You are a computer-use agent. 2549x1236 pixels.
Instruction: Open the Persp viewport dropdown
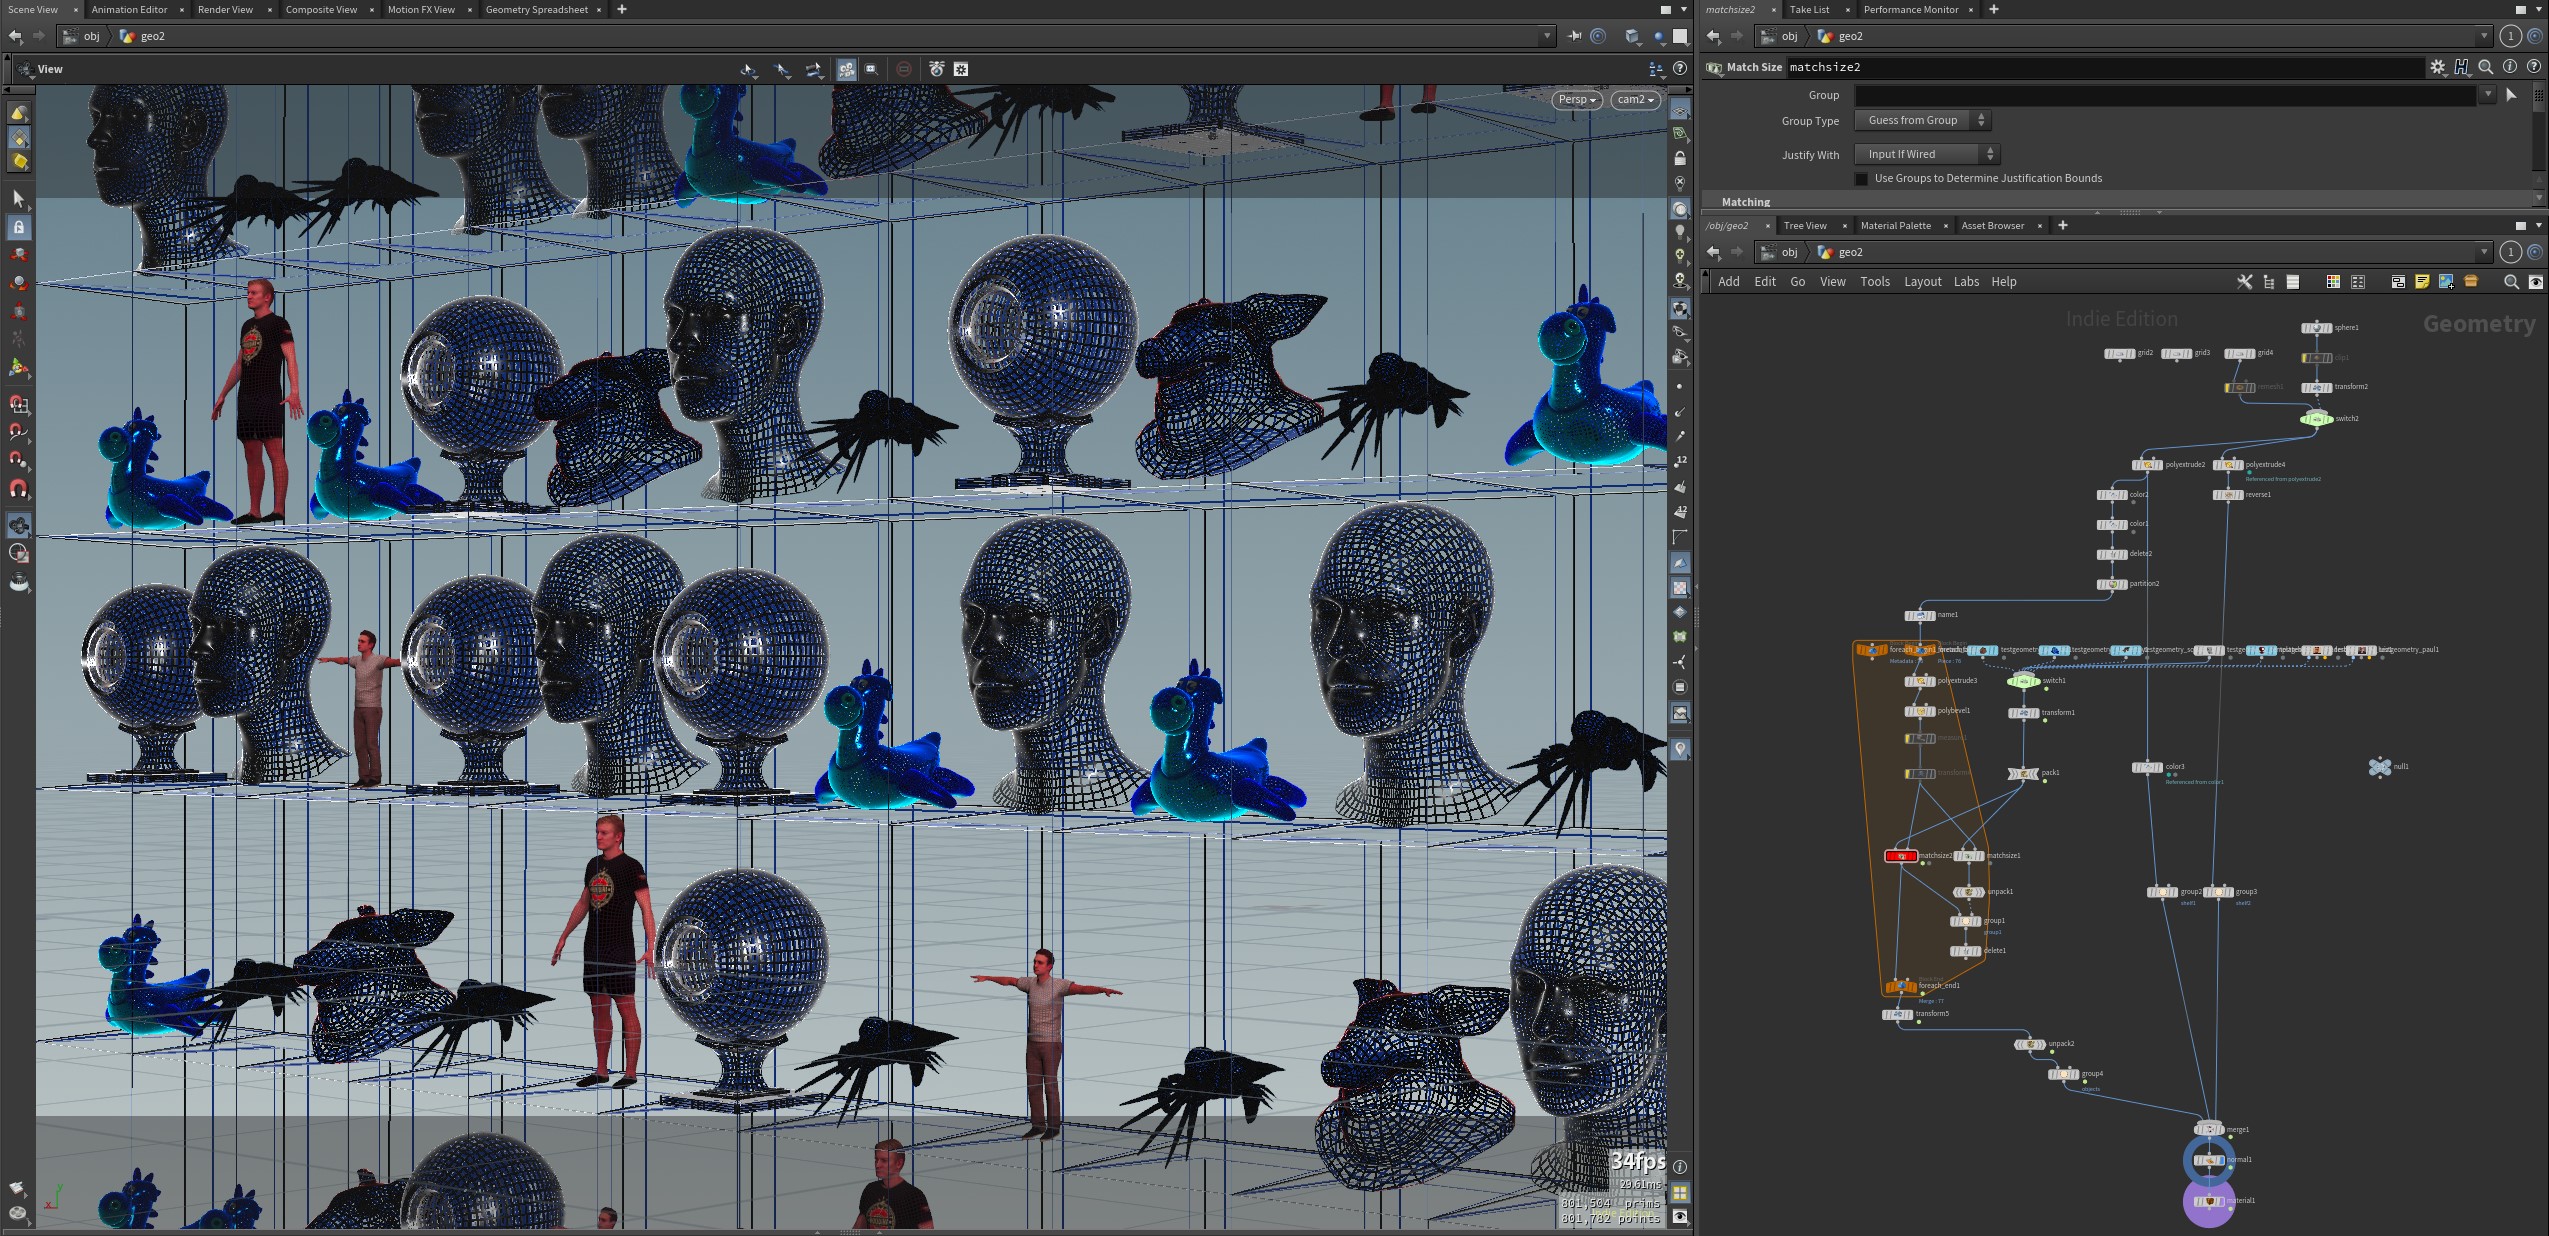1577,100
